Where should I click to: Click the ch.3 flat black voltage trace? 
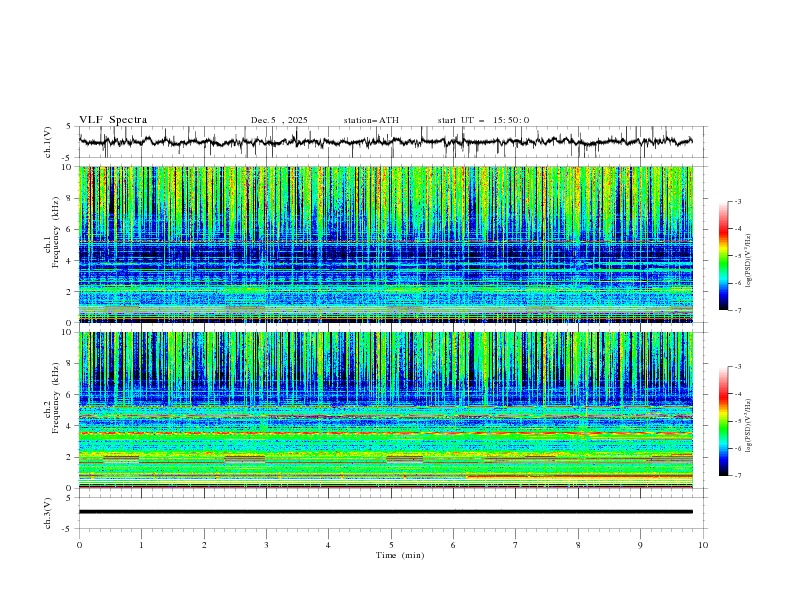pos(386,512)
